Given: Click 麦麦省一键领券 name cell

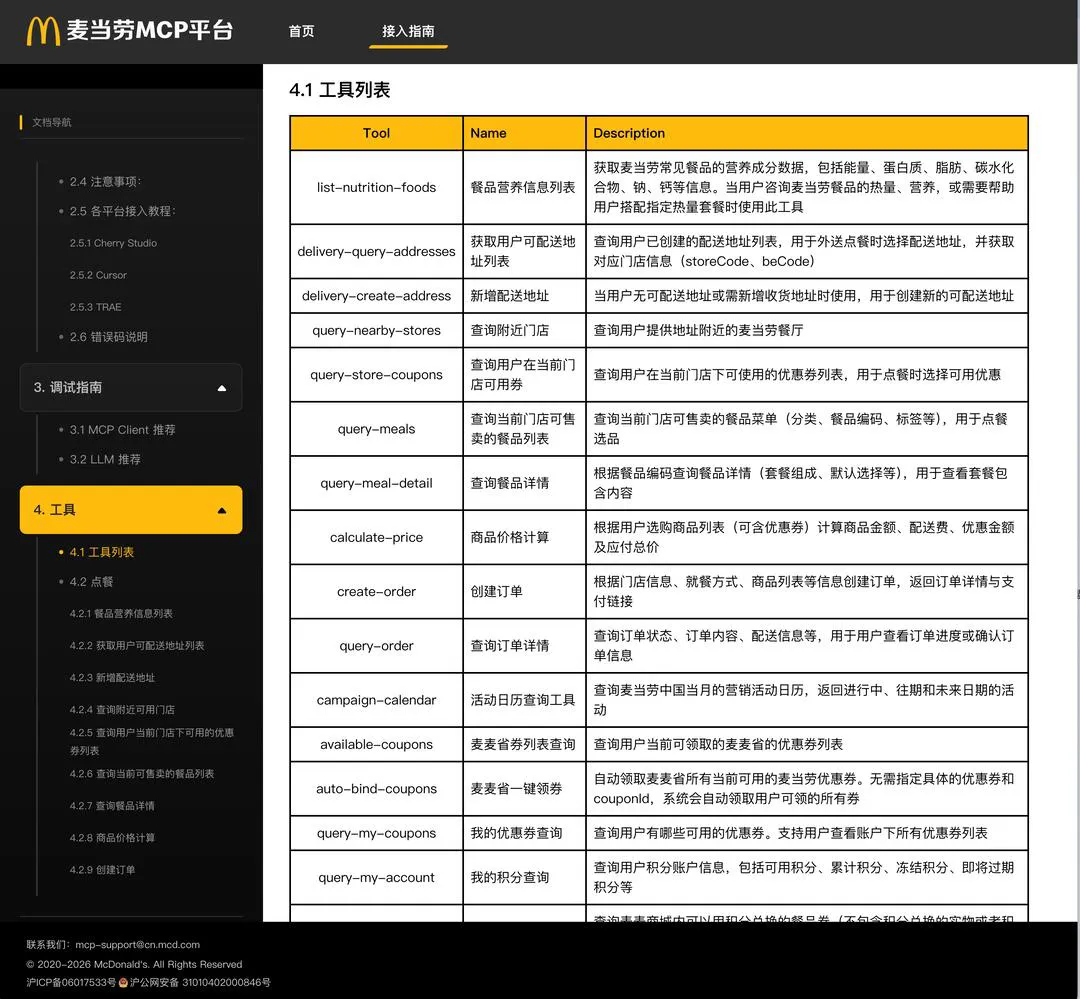Looking at the screenshot, I should 523,789.
